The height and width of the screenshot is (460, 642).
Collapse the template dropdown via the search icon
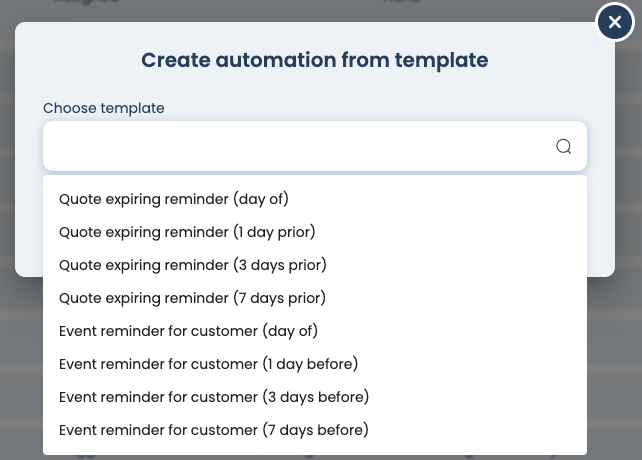[x=564, y=147]
